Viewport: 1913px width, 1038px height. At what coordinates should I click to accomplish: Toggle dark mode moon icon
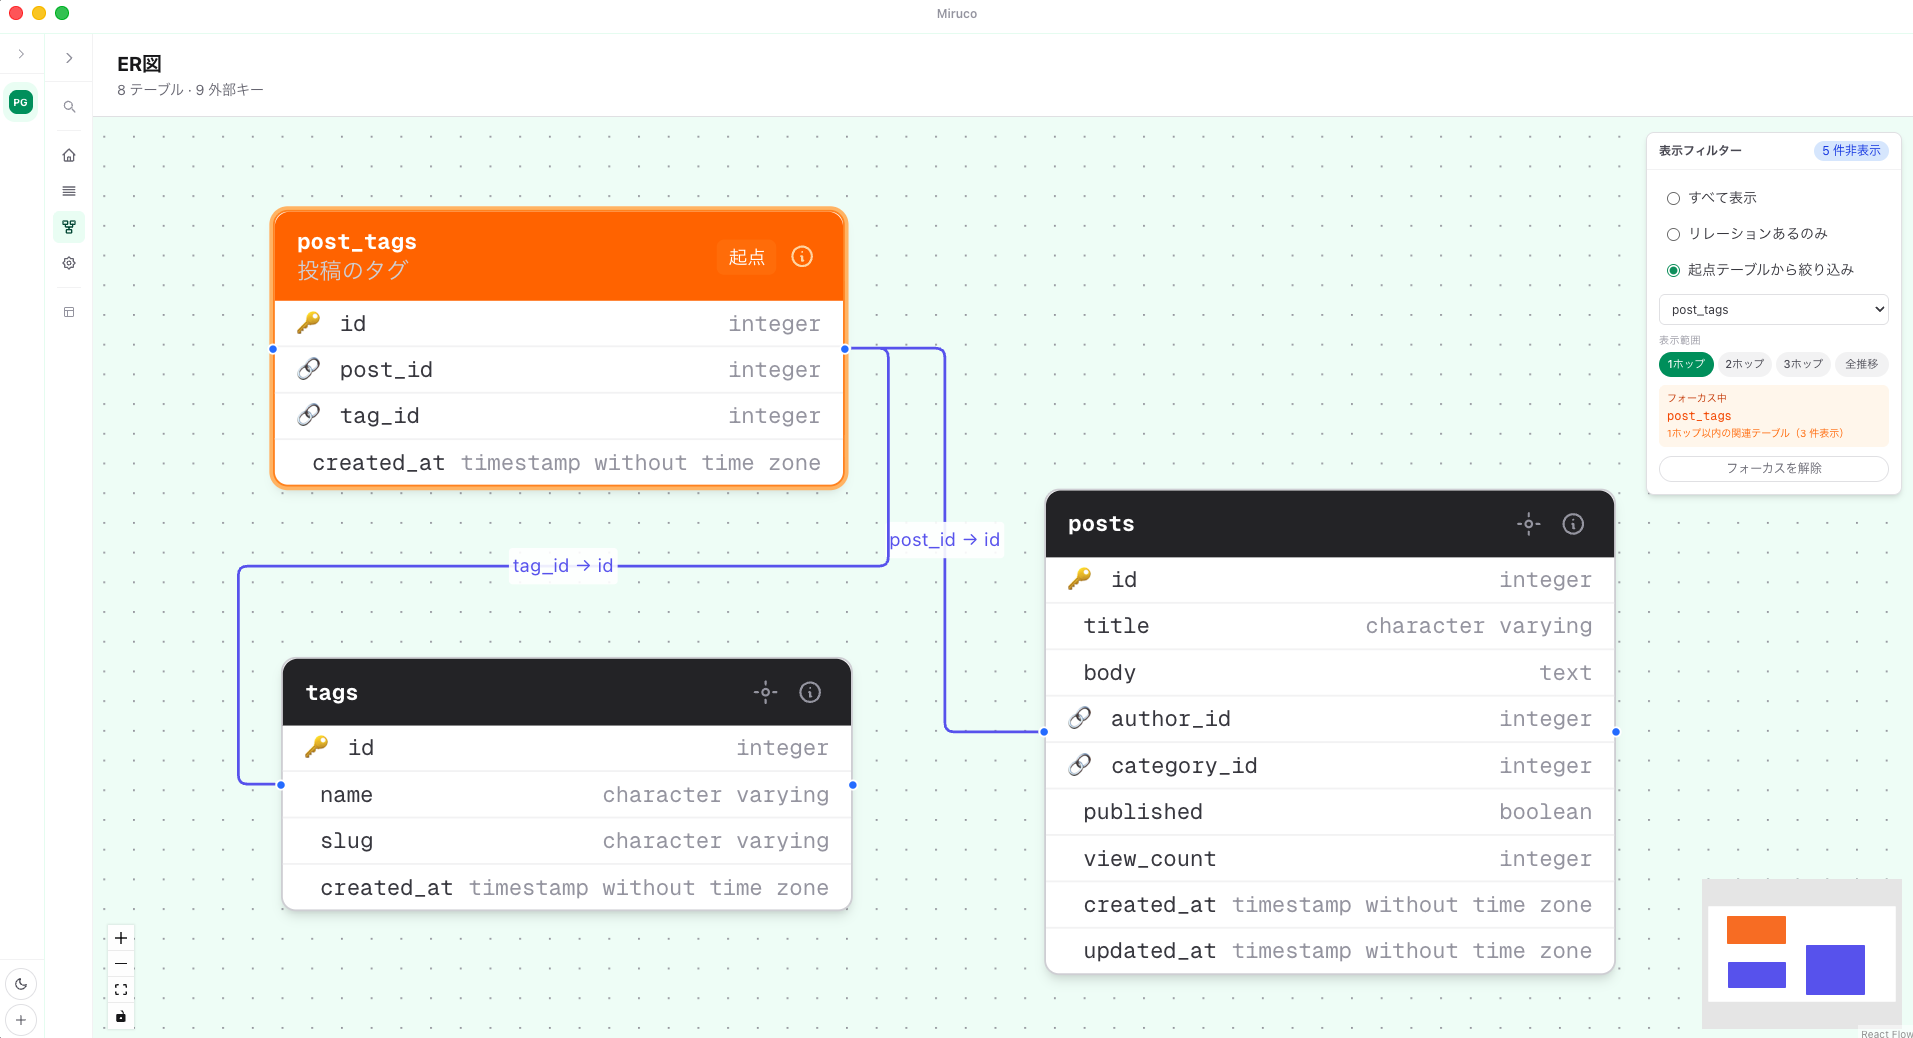coord(21,984)
